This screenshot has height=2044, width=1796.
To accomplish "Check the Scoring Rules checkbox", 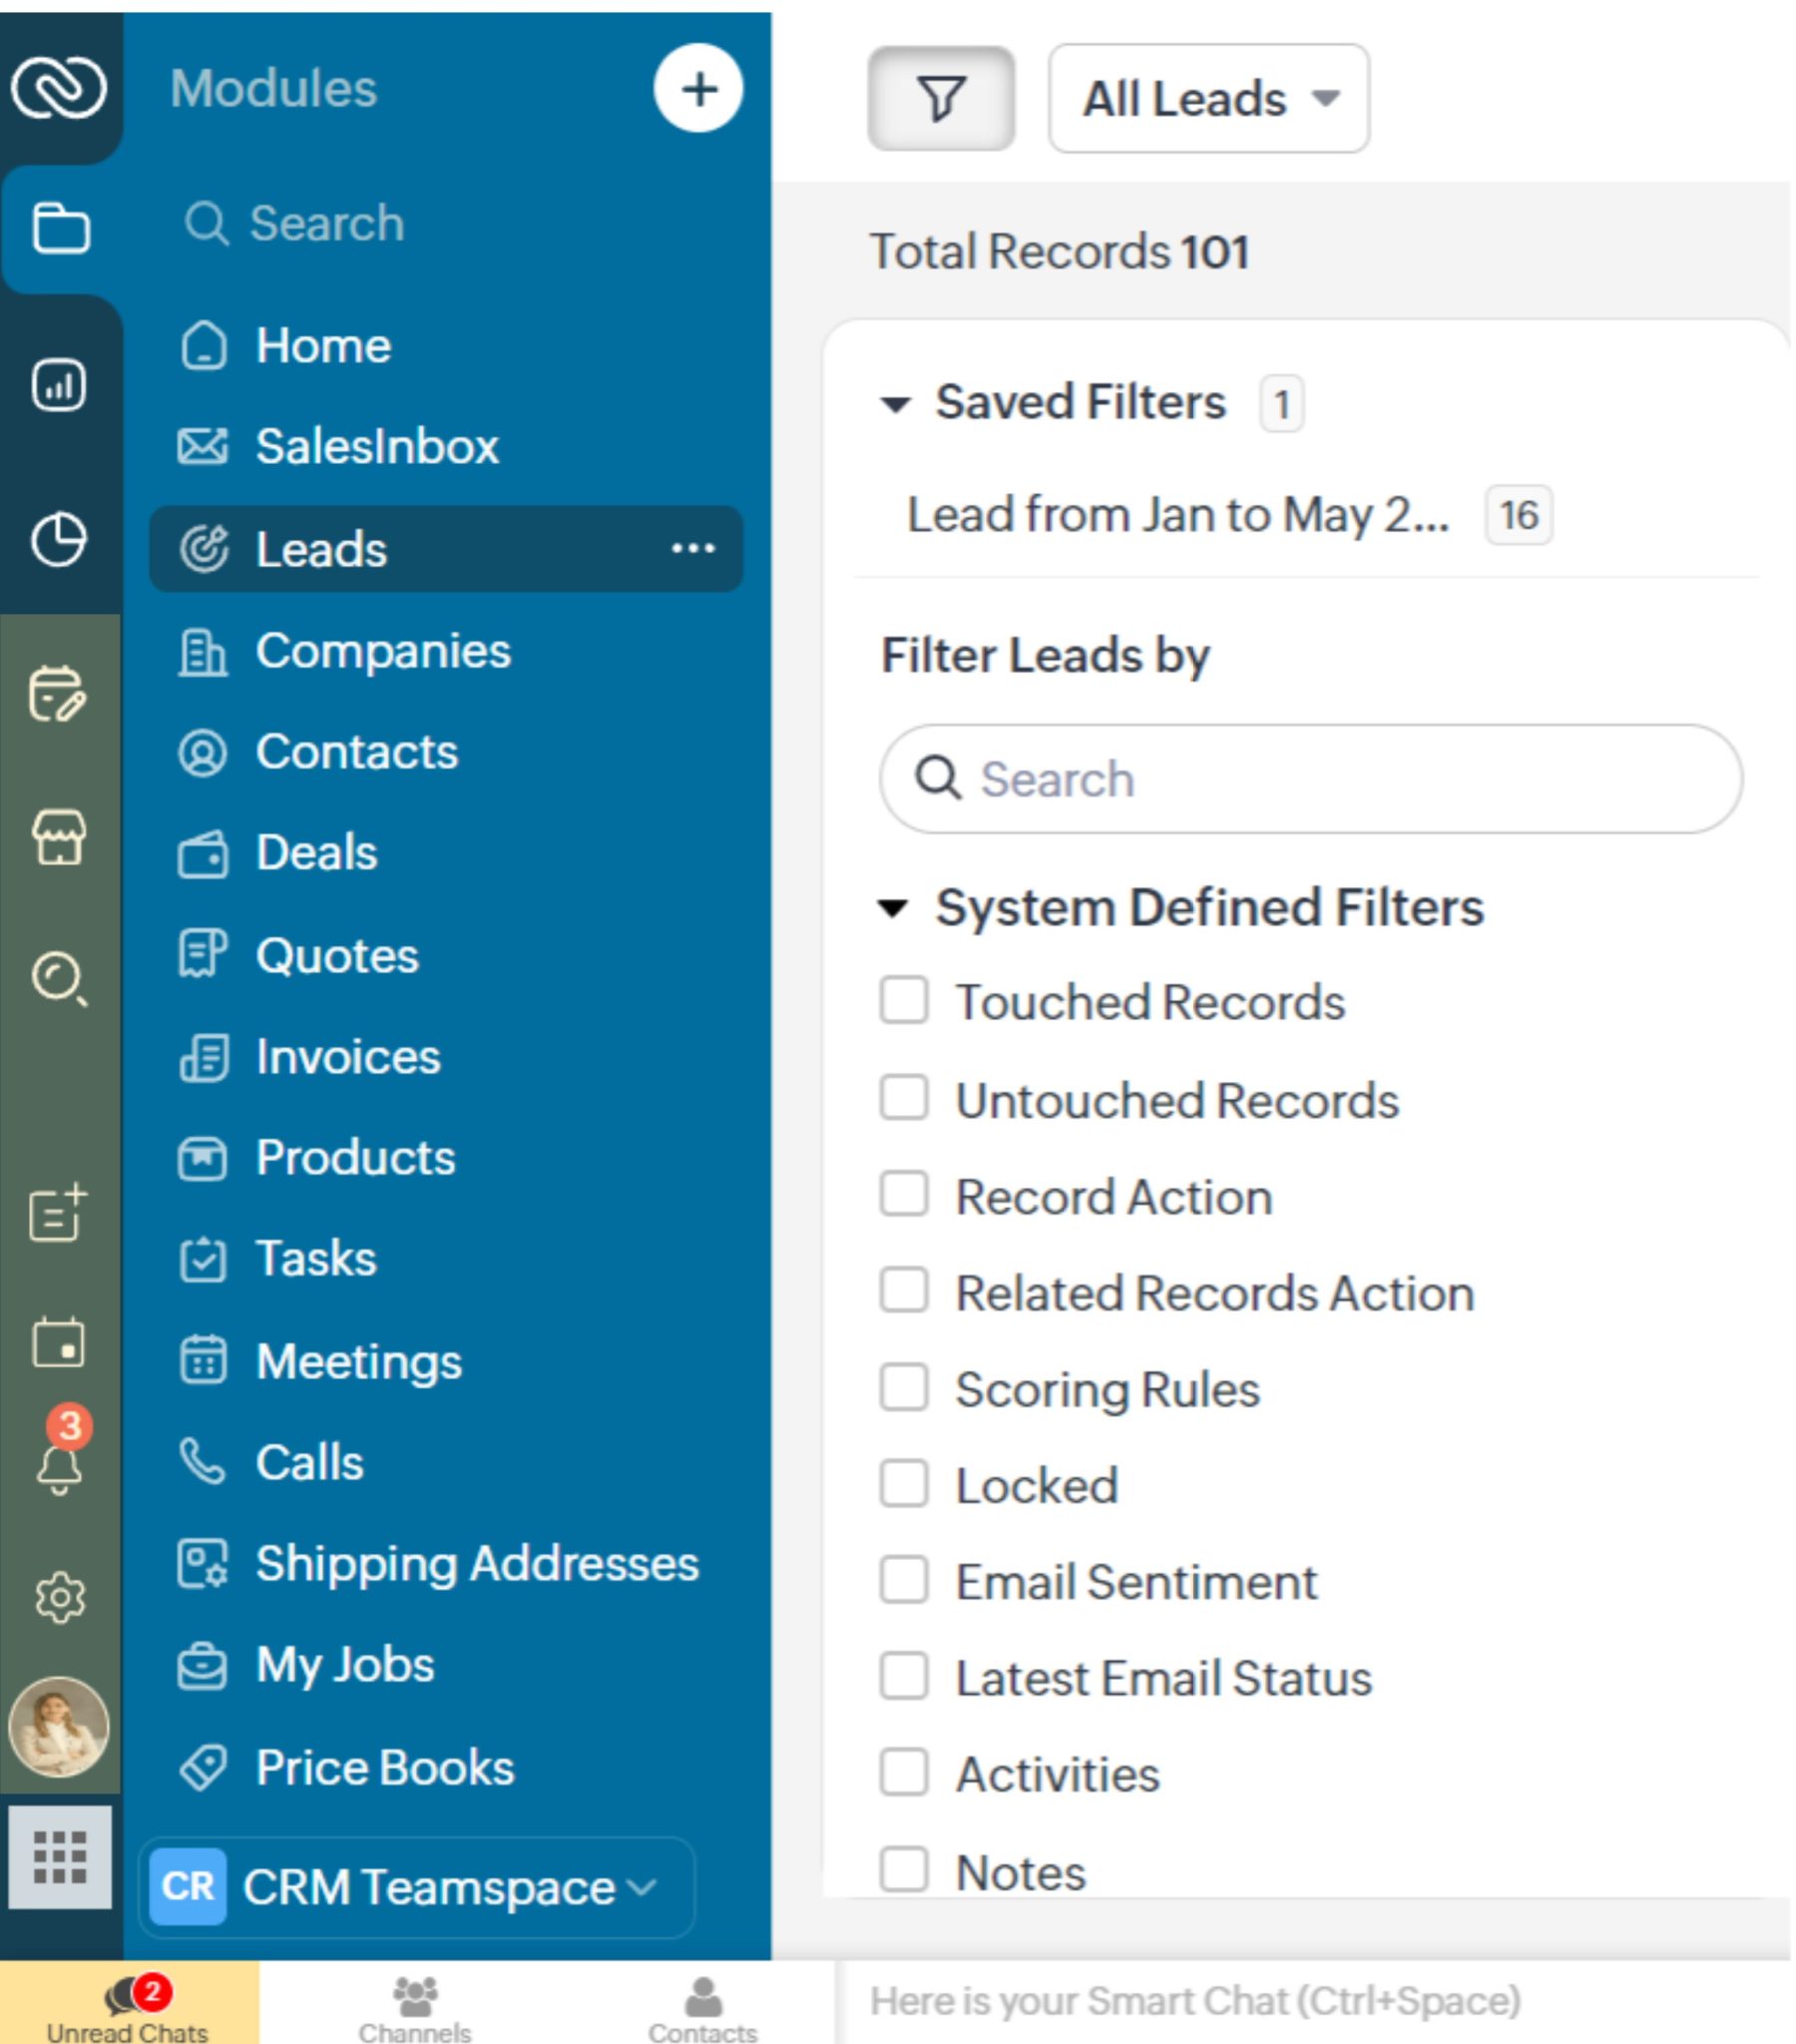I will pyautogui.click(x=903, y=1388).
